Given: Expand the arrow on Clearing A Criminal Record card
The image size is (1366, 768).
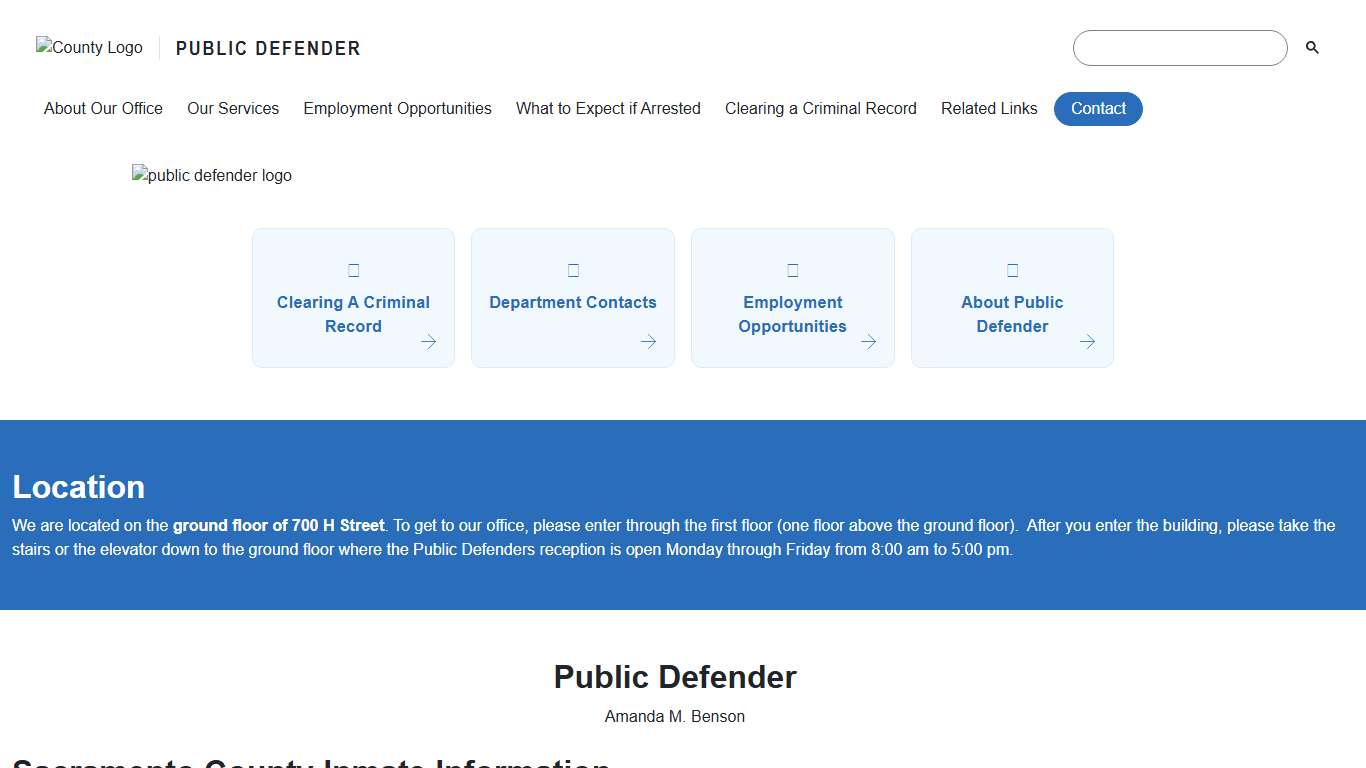Looking at the screenshot, I should point(429,342).
